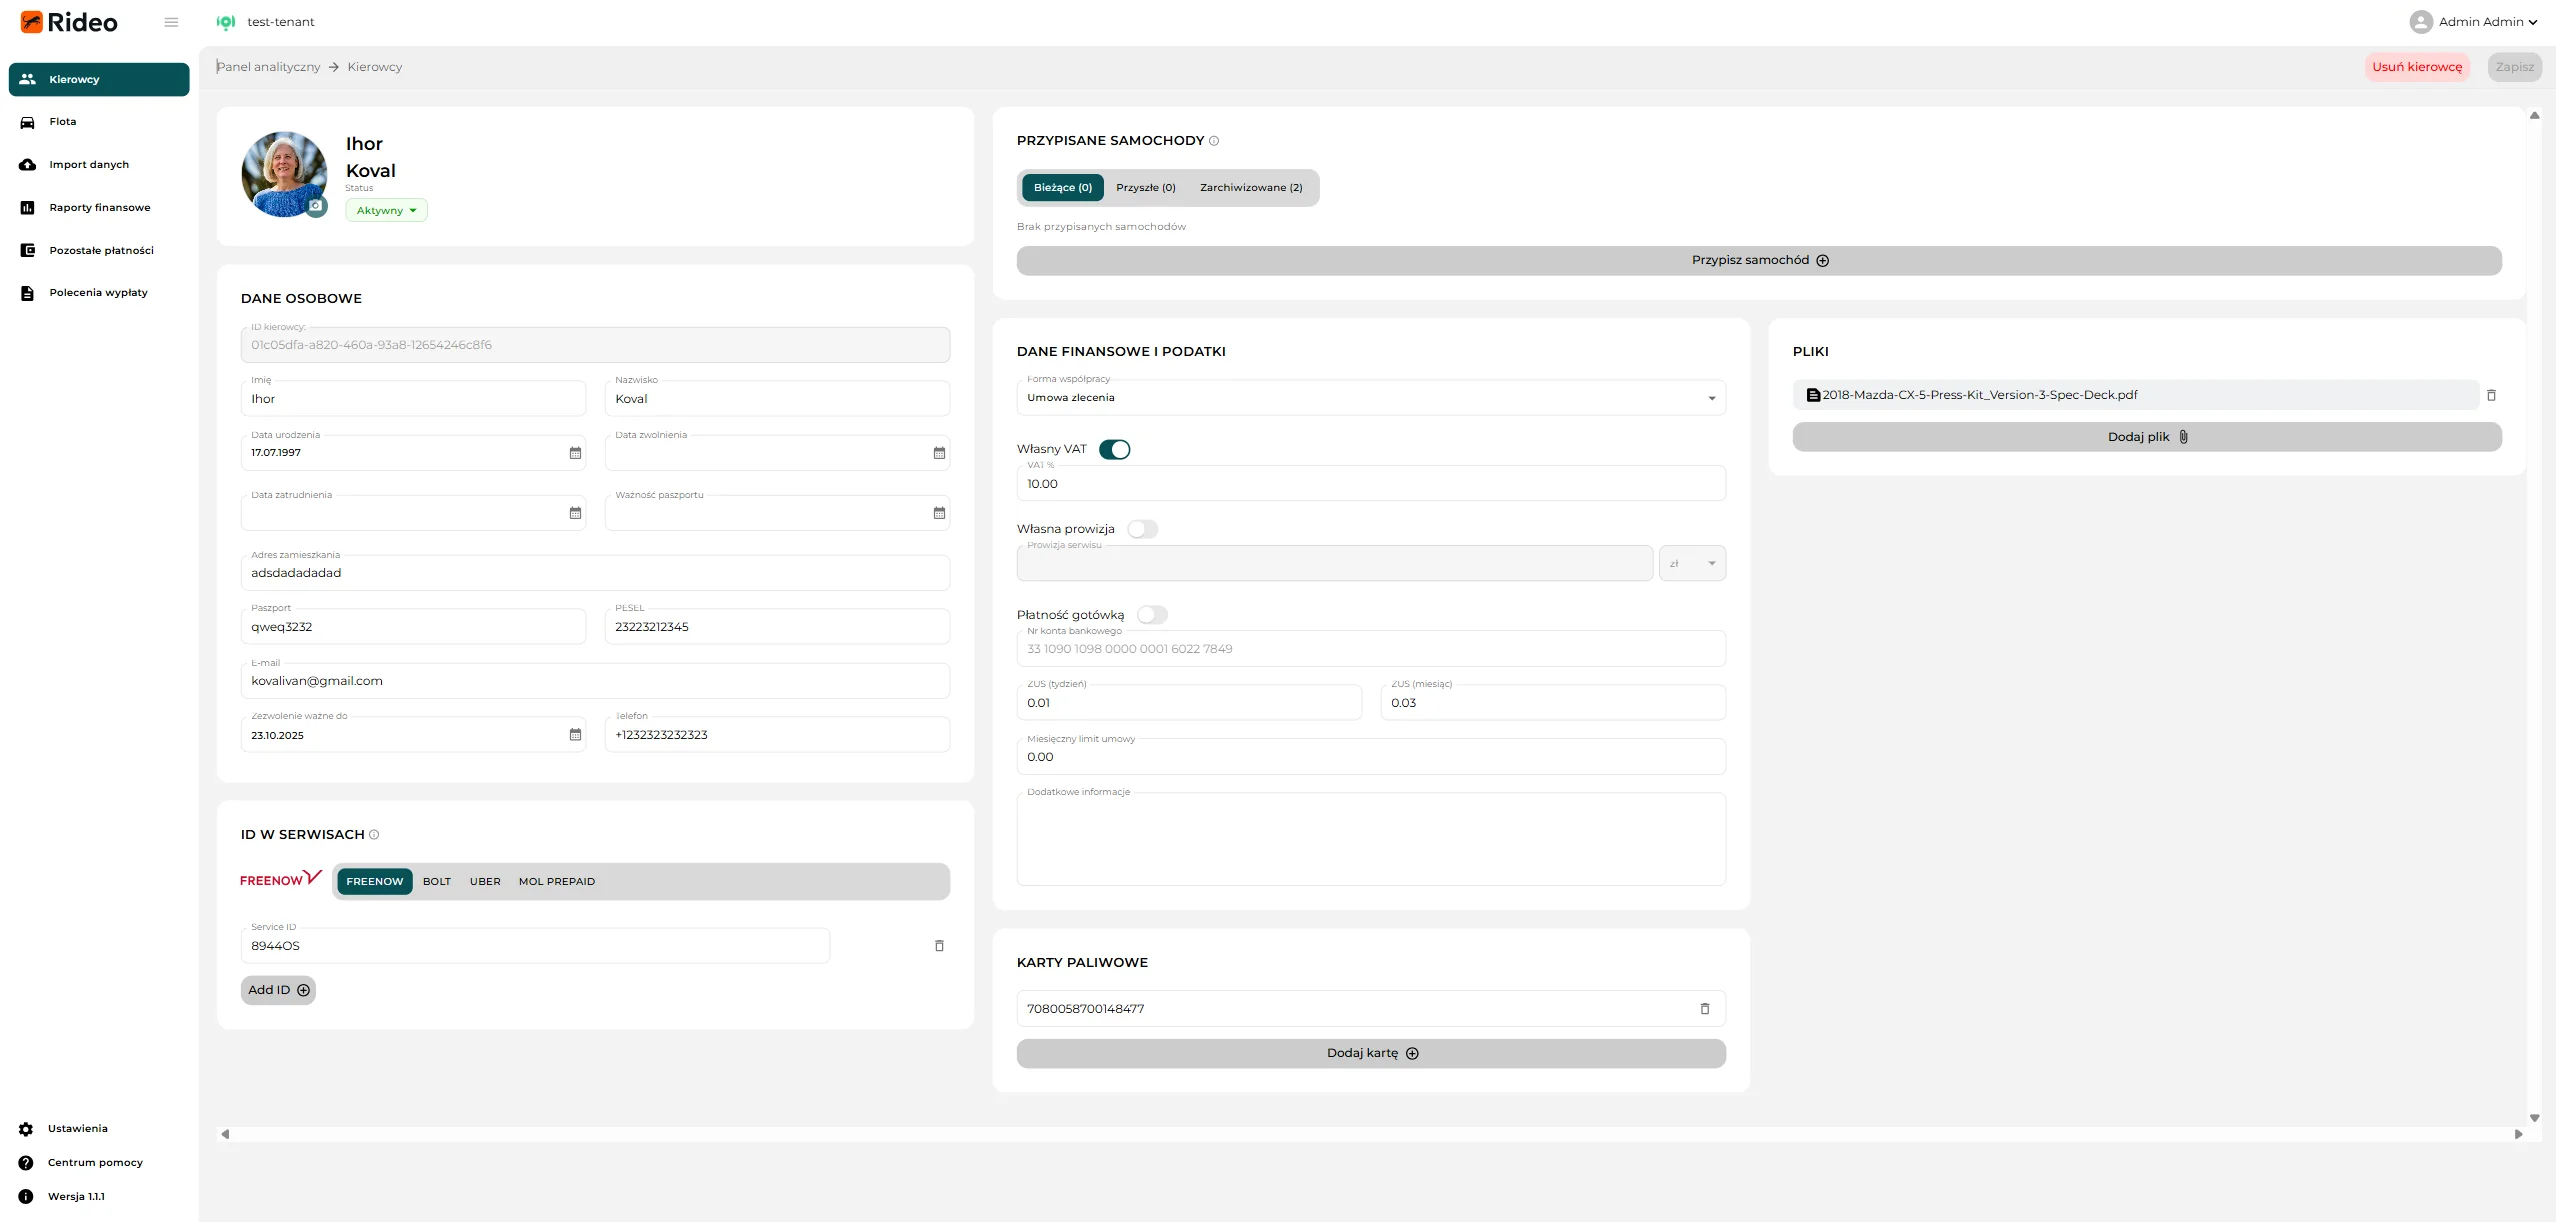This screenshot has height=1222, width=2556.
Task: Click camera icon on driver photo
Action: [x=316, y=206]
